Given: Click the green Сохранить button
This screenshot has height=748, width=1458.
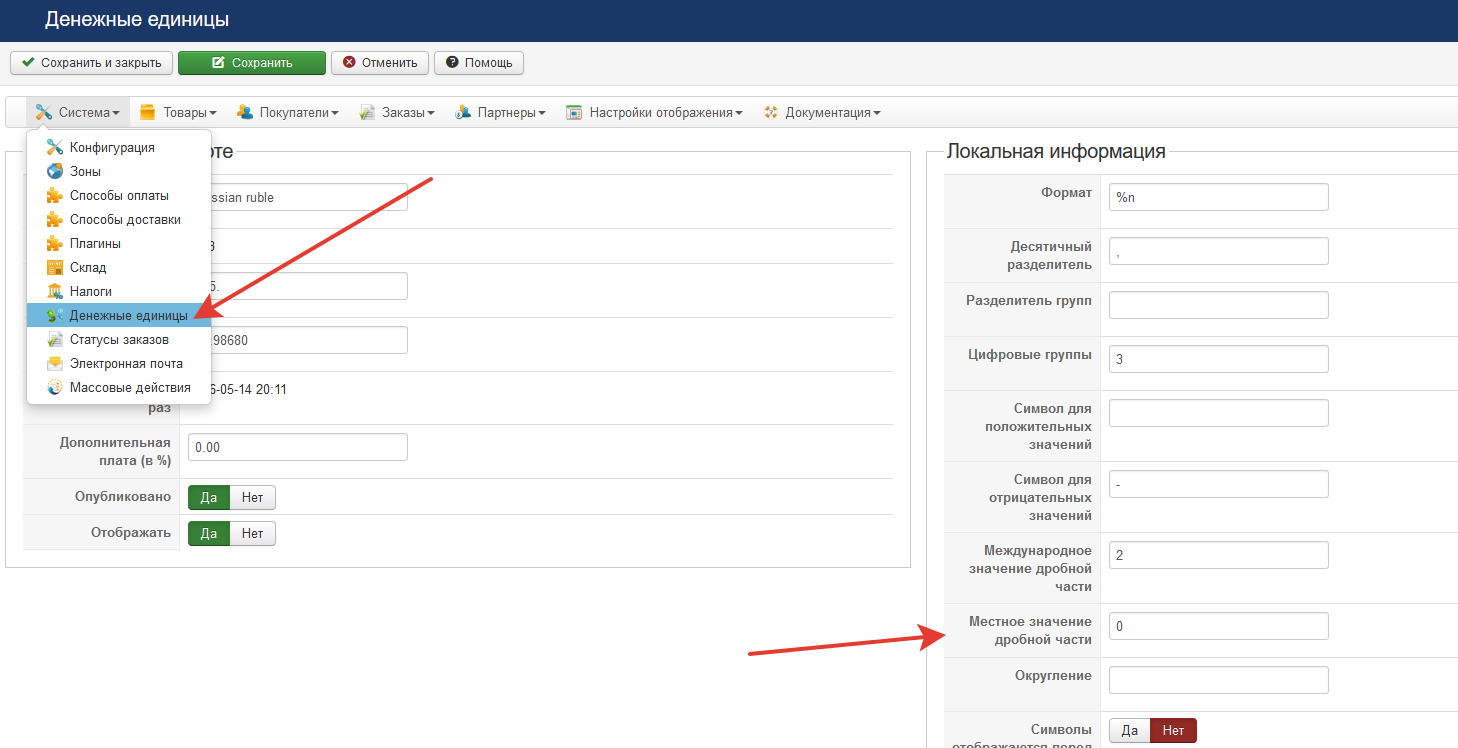Looking at the screenshot, I should 252,62.
